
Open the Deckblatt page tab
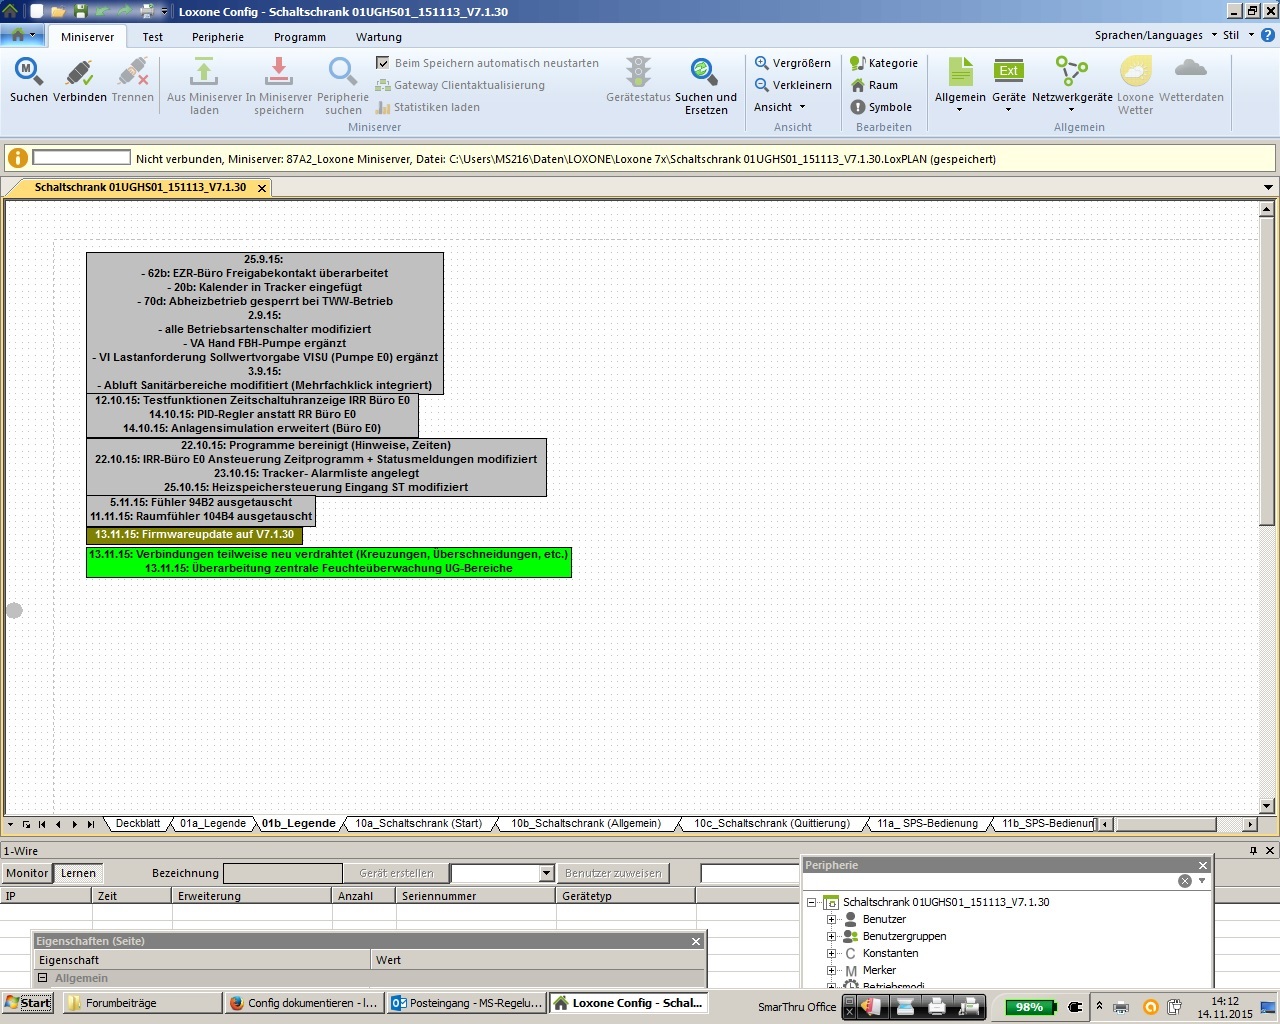138,824
